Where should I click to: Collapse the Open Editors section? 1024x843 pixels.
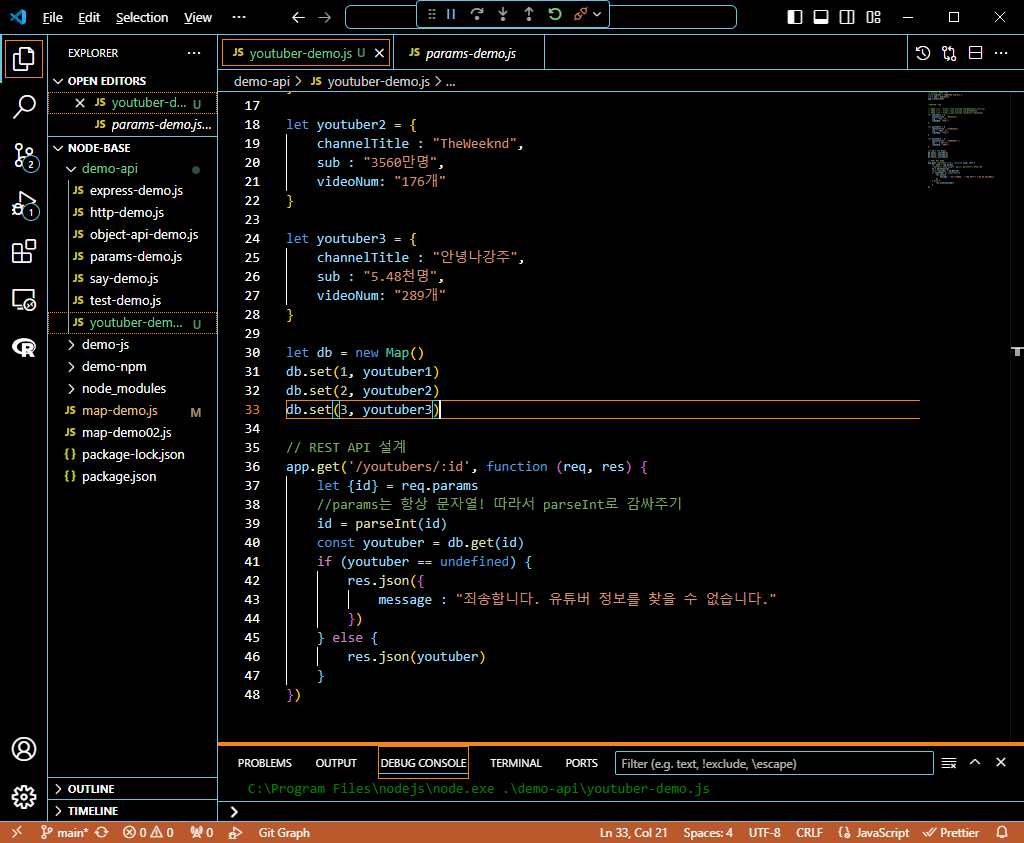tap(133, 81)
